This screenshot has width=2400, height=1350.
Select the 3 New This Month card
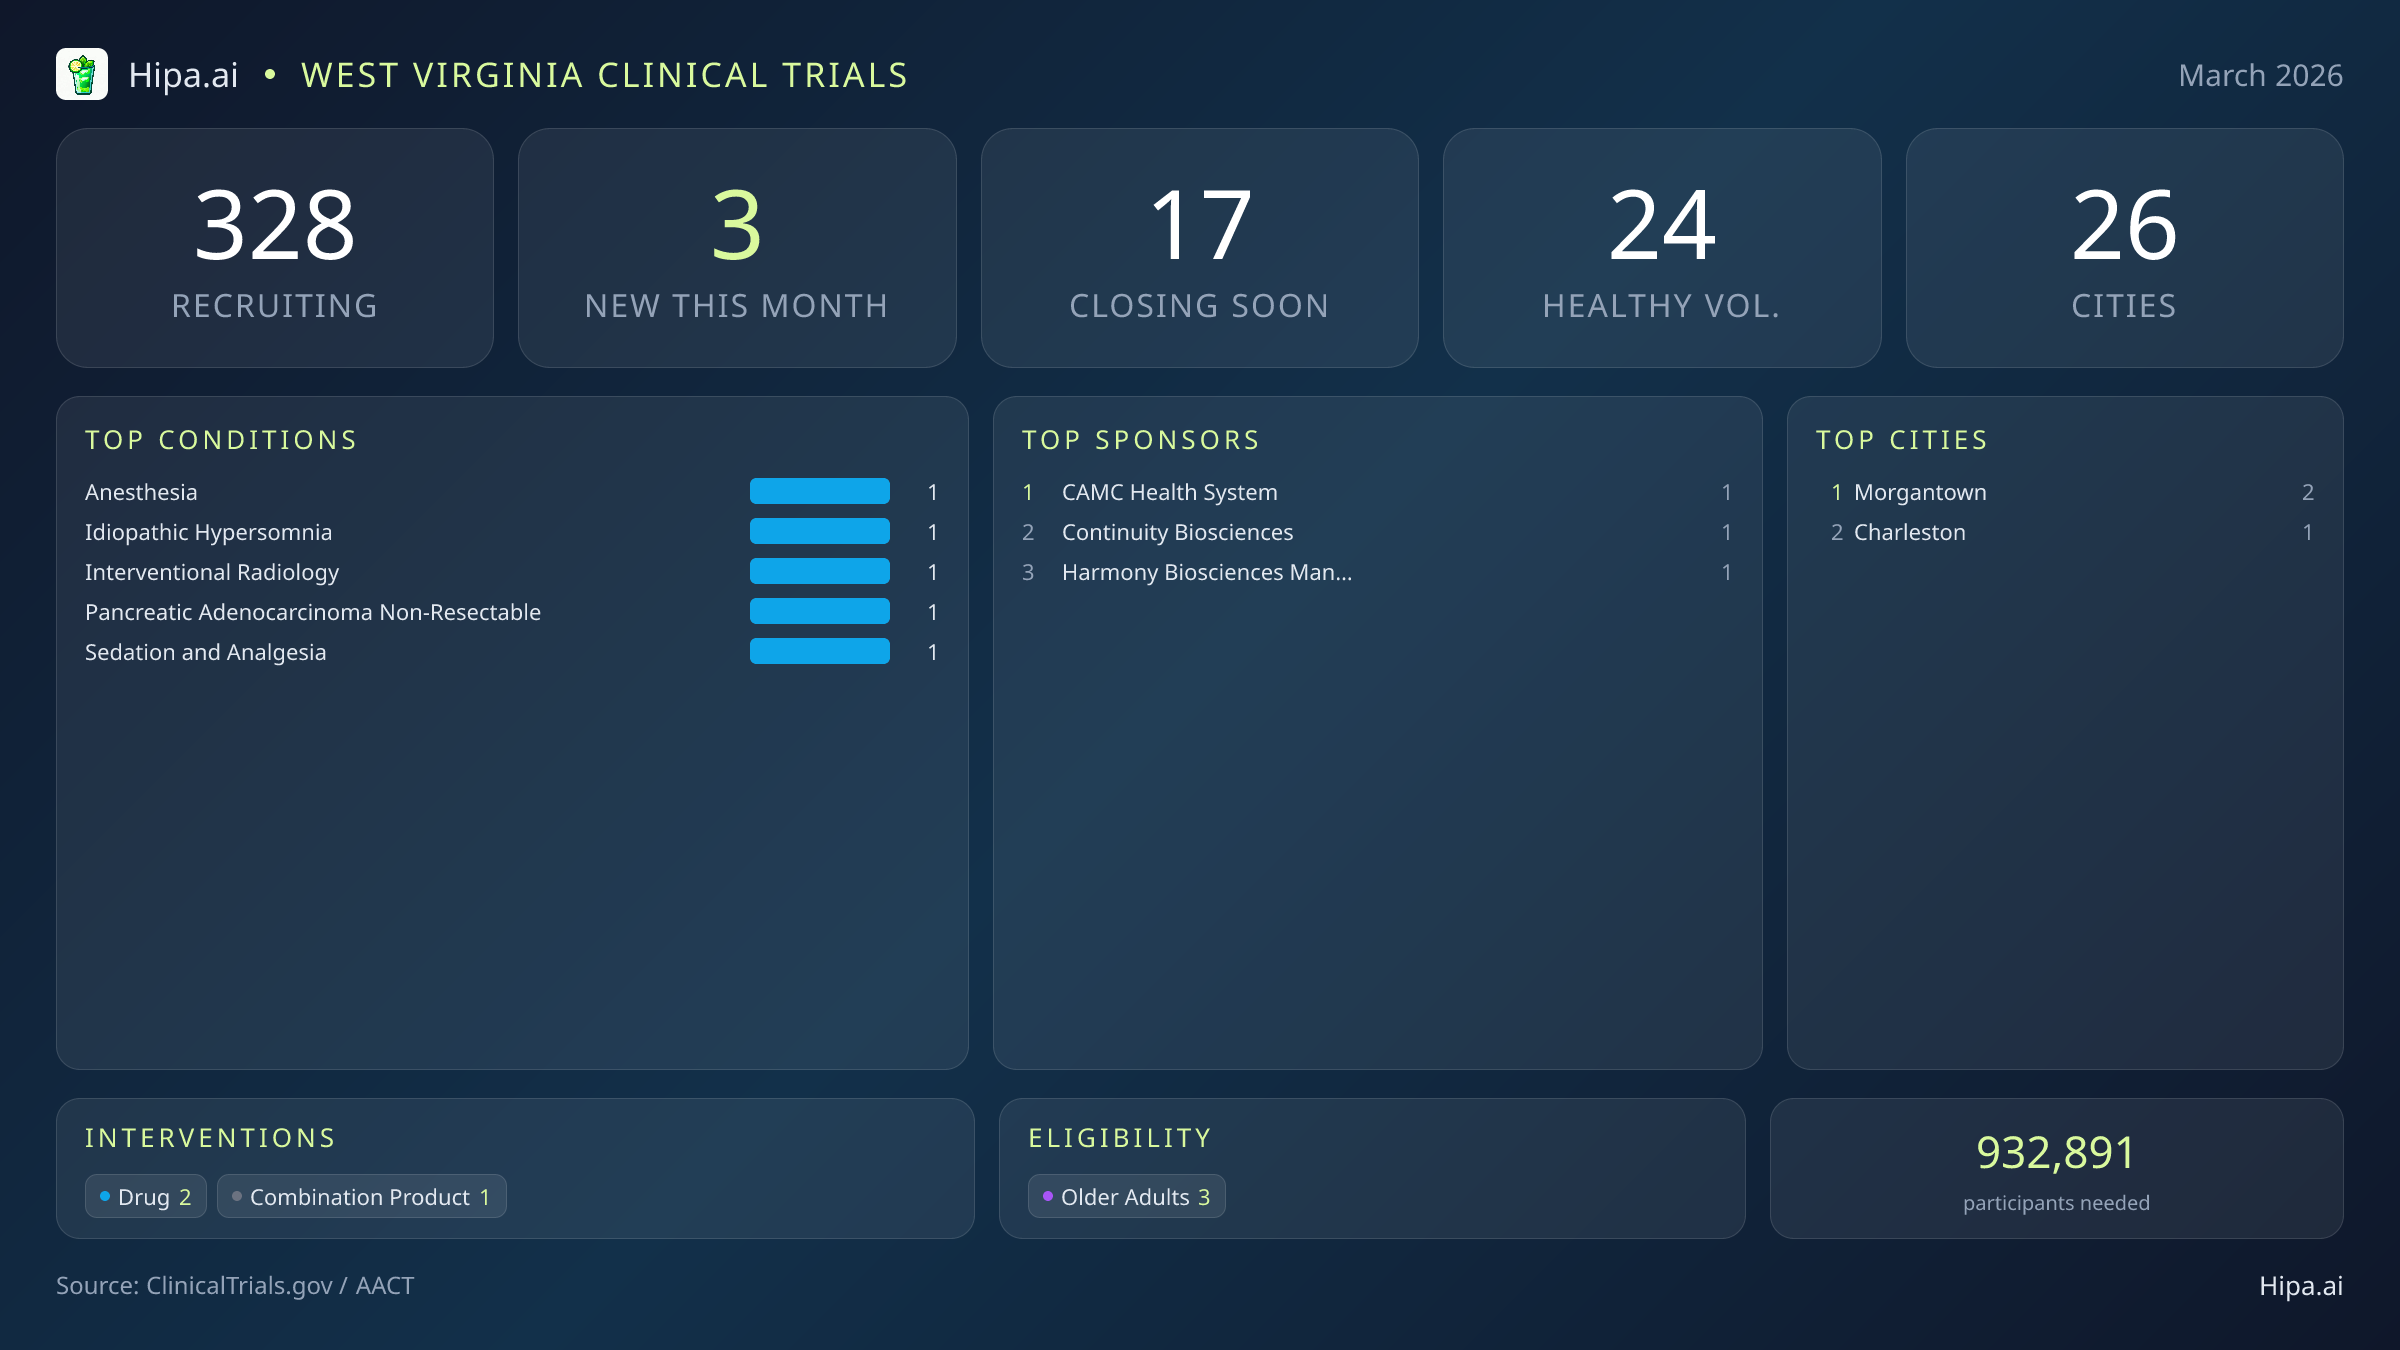click(x=738, y=247)
